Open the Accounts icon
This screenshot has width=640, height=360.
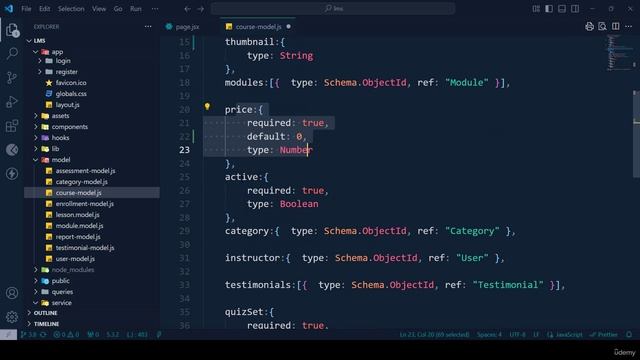[12, 293]
